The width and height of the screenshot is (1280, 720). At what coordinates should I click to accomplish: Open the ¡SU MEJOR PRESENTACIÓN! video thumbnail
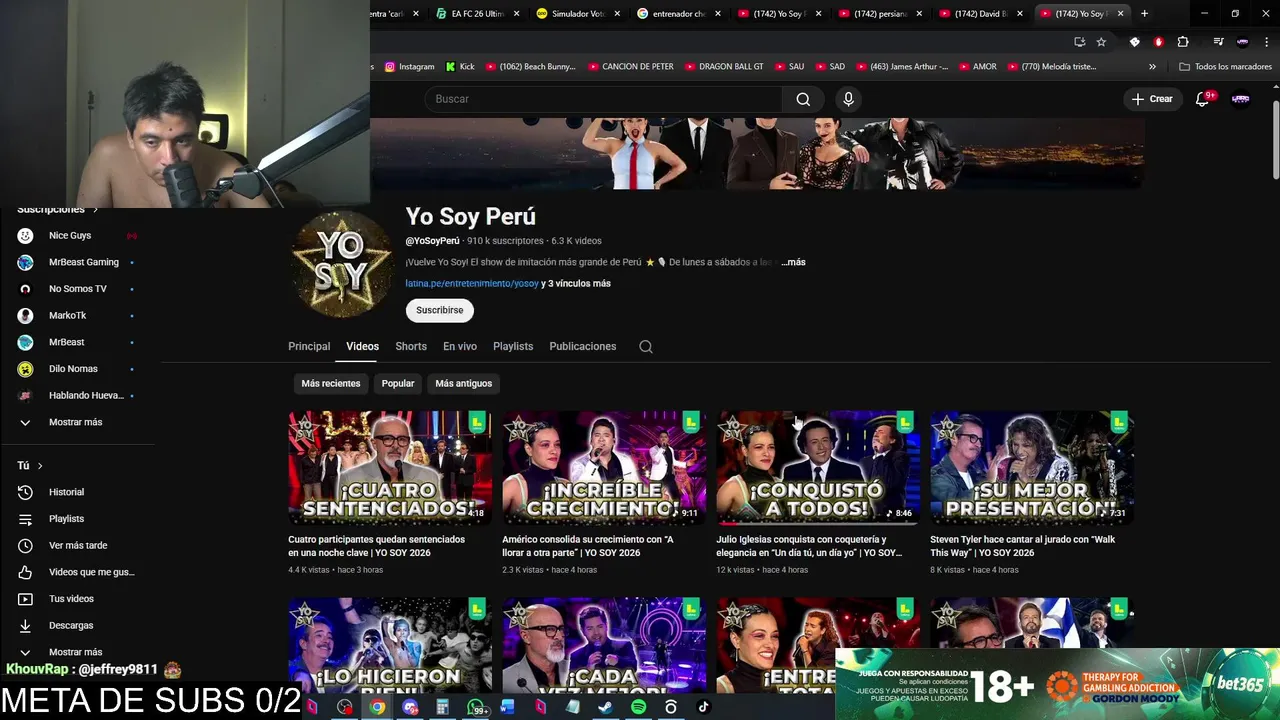click(x=1032, y=468)
